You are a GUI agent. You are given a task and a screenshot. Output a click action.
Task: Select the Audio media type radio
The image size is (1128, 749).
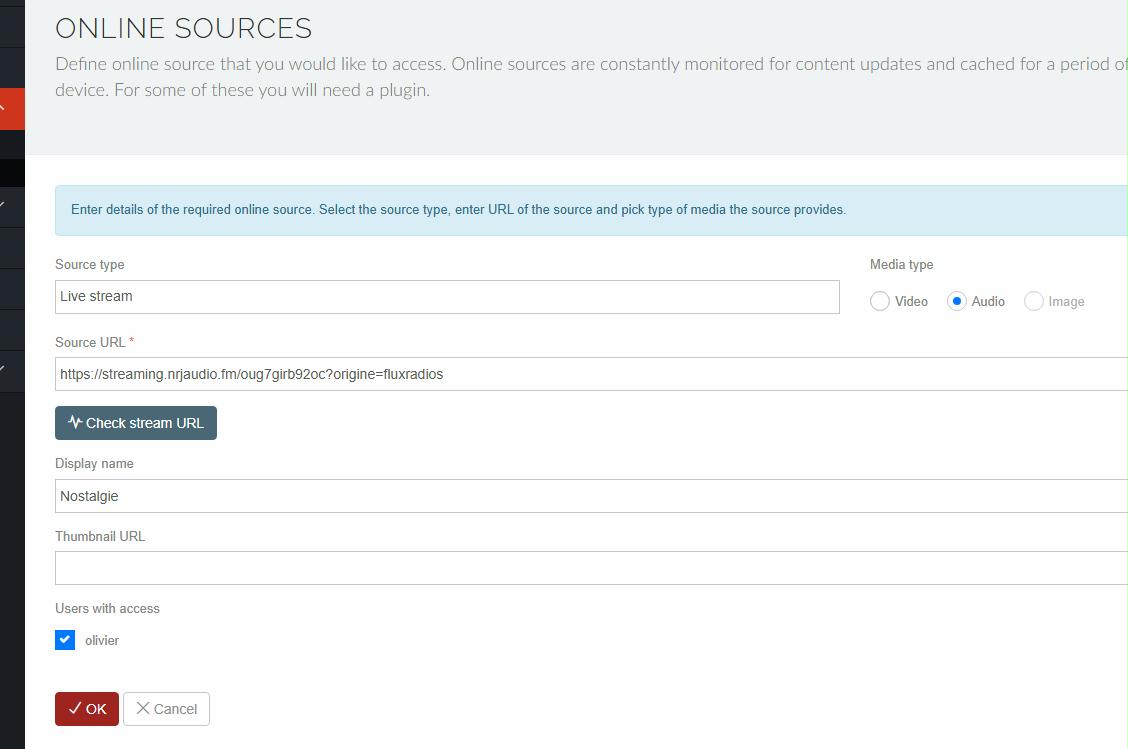click(x=956, y=301)
